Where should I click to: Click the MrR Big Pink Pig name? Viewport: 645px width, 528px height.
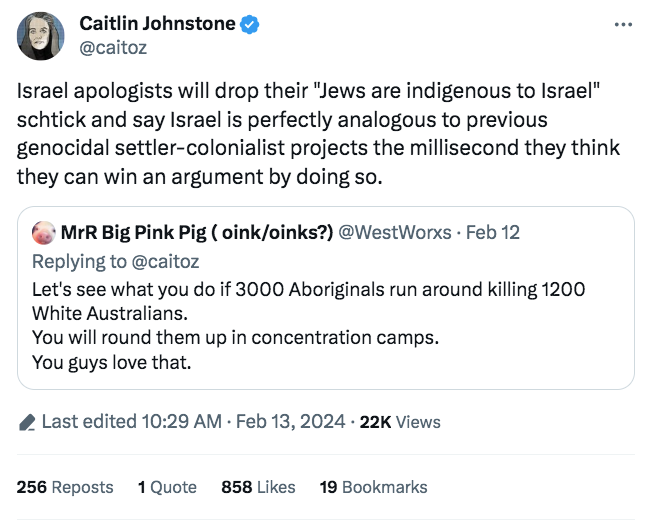pyautogui.click(x=198, y=233)
